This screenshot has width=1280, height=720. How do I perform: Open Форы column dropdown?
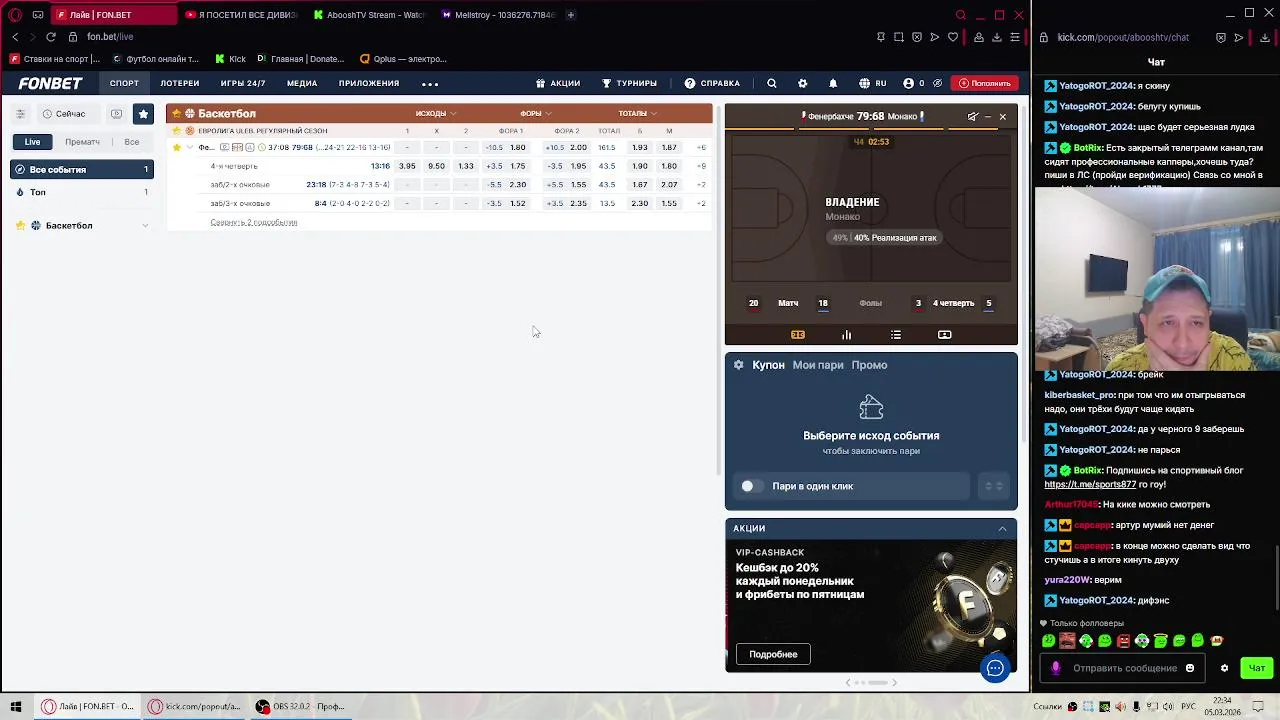pyautogui.click(x=536, y=114)
